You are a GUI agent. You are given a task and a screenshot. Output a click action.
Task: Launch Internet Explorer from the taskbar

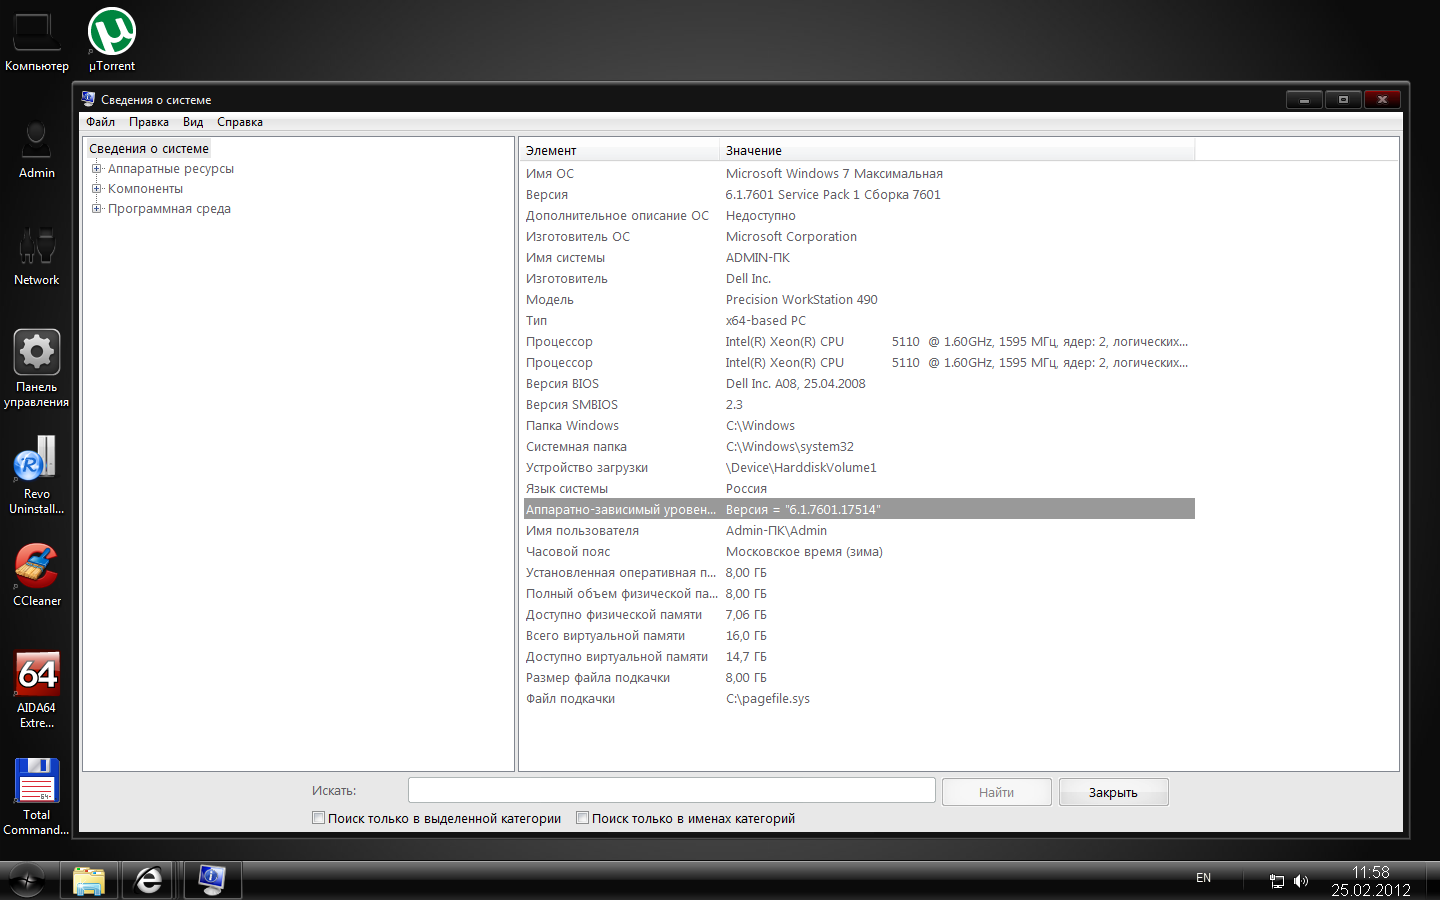coord(150,880)
